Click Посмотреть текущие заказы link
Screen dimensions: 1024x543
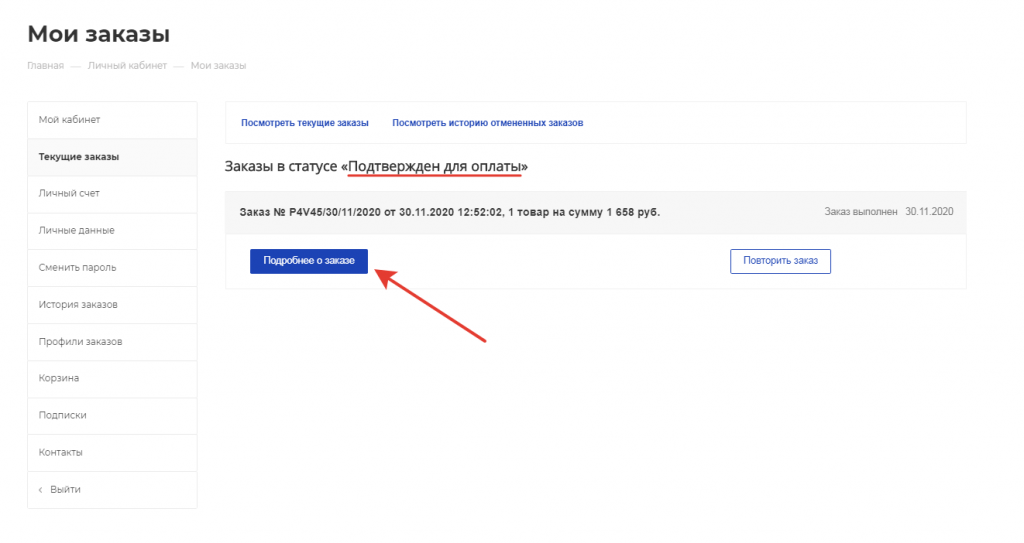[304, 123]
